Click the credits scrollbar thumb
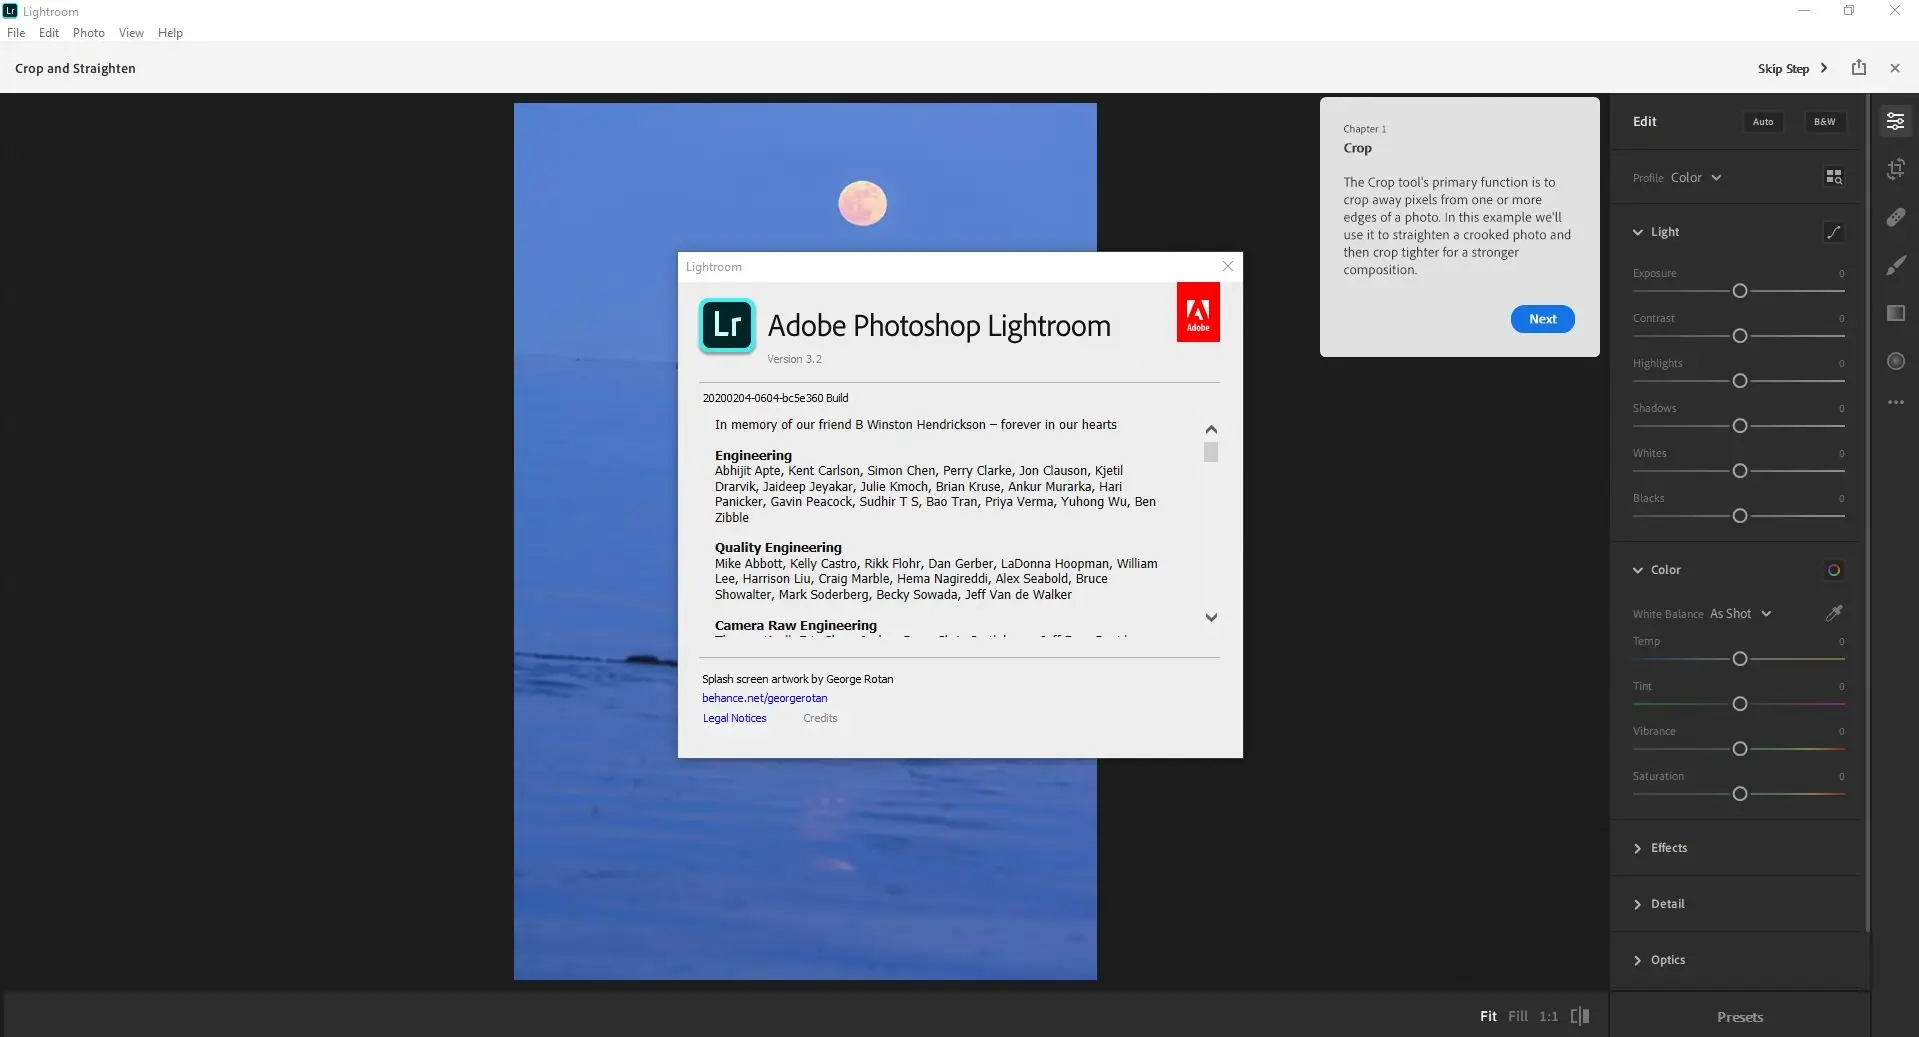Image resolution: width=1919 pixels, height=1037 pixels. [1210, 452]
